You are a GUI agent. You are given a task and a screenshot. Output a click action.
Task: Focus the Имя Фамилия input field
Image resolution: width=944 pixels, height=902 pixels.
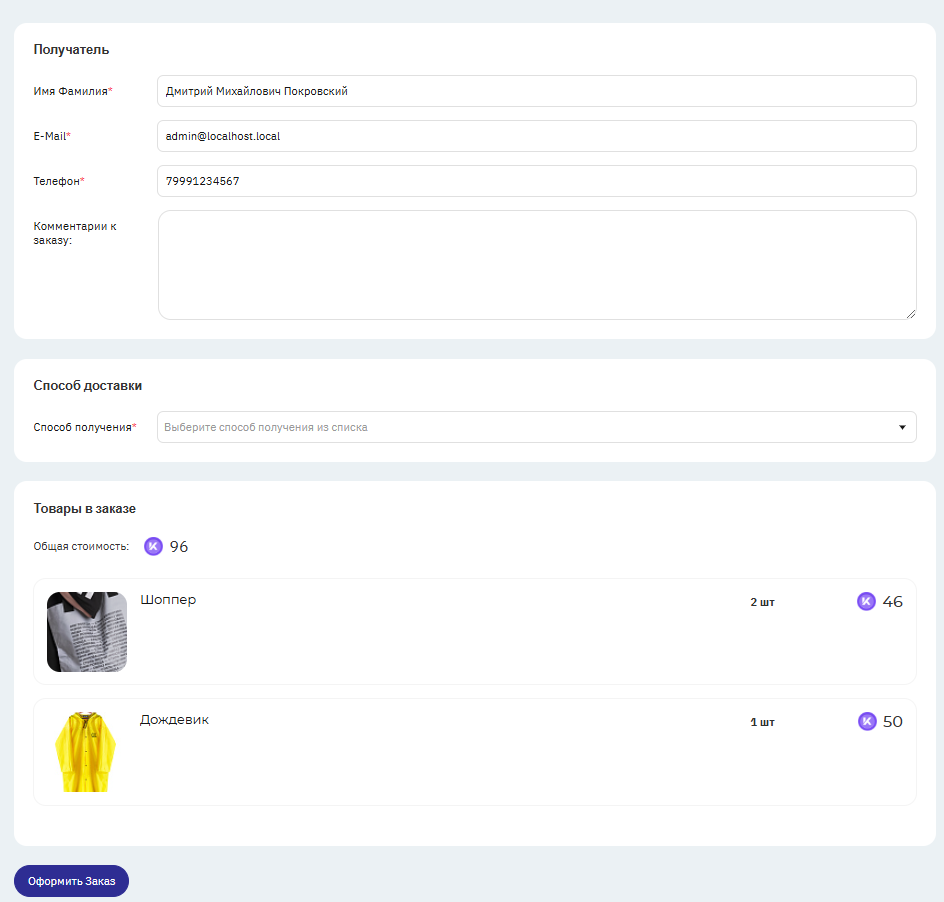536,91
